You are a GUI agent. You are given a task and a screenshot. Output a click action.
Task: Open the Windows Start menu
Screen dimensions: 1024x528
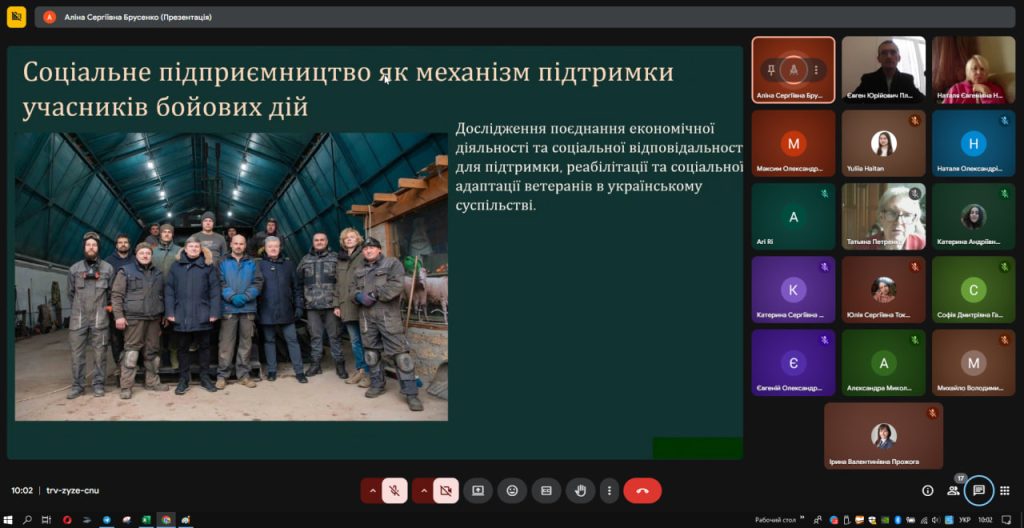pos(9,520)
